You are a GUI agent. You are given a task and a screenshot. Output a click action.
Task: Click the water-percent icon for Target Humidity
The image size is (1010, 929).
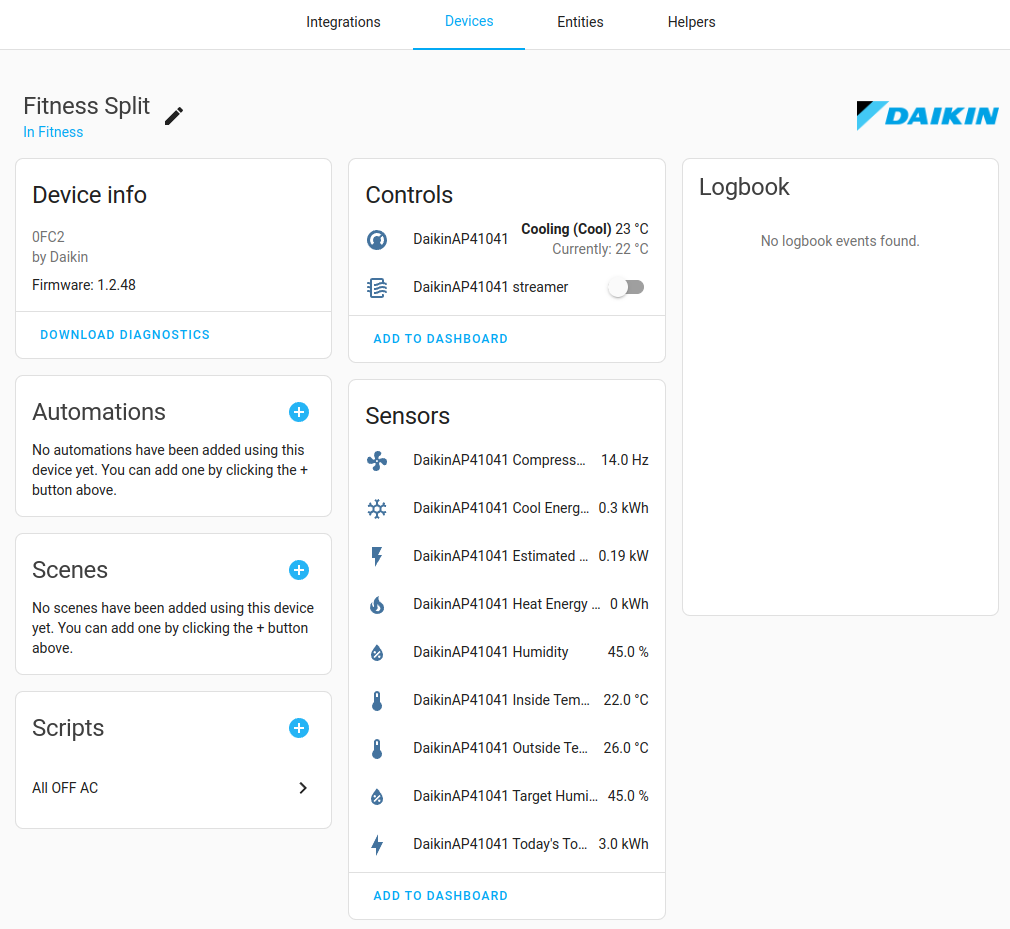coord(377,797)
